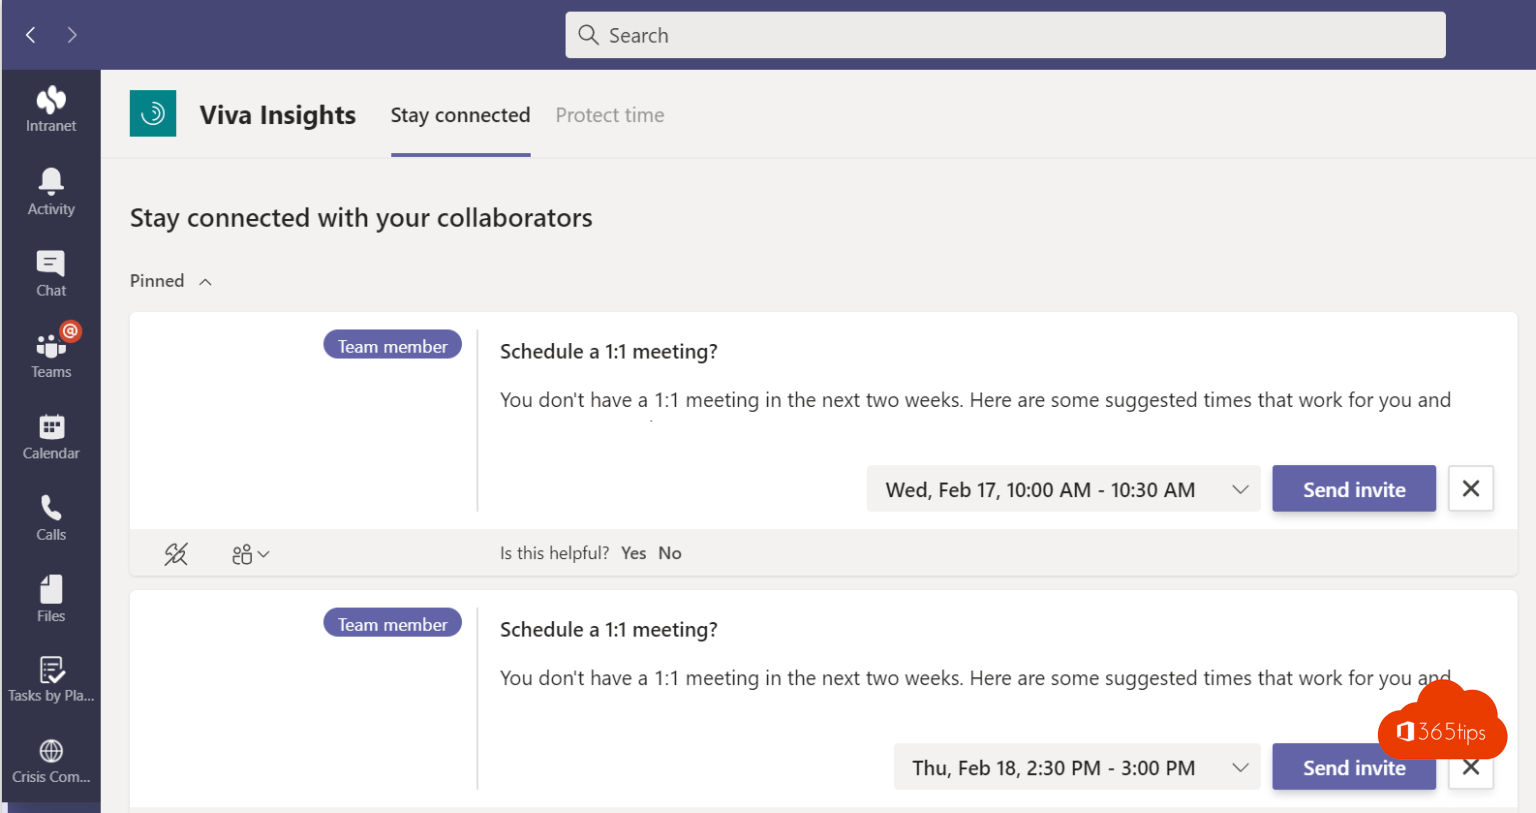The width and height of the screenshot is (1536, 813).
Task: Open the Chat section in the sidebar
Action: (50, 272)
